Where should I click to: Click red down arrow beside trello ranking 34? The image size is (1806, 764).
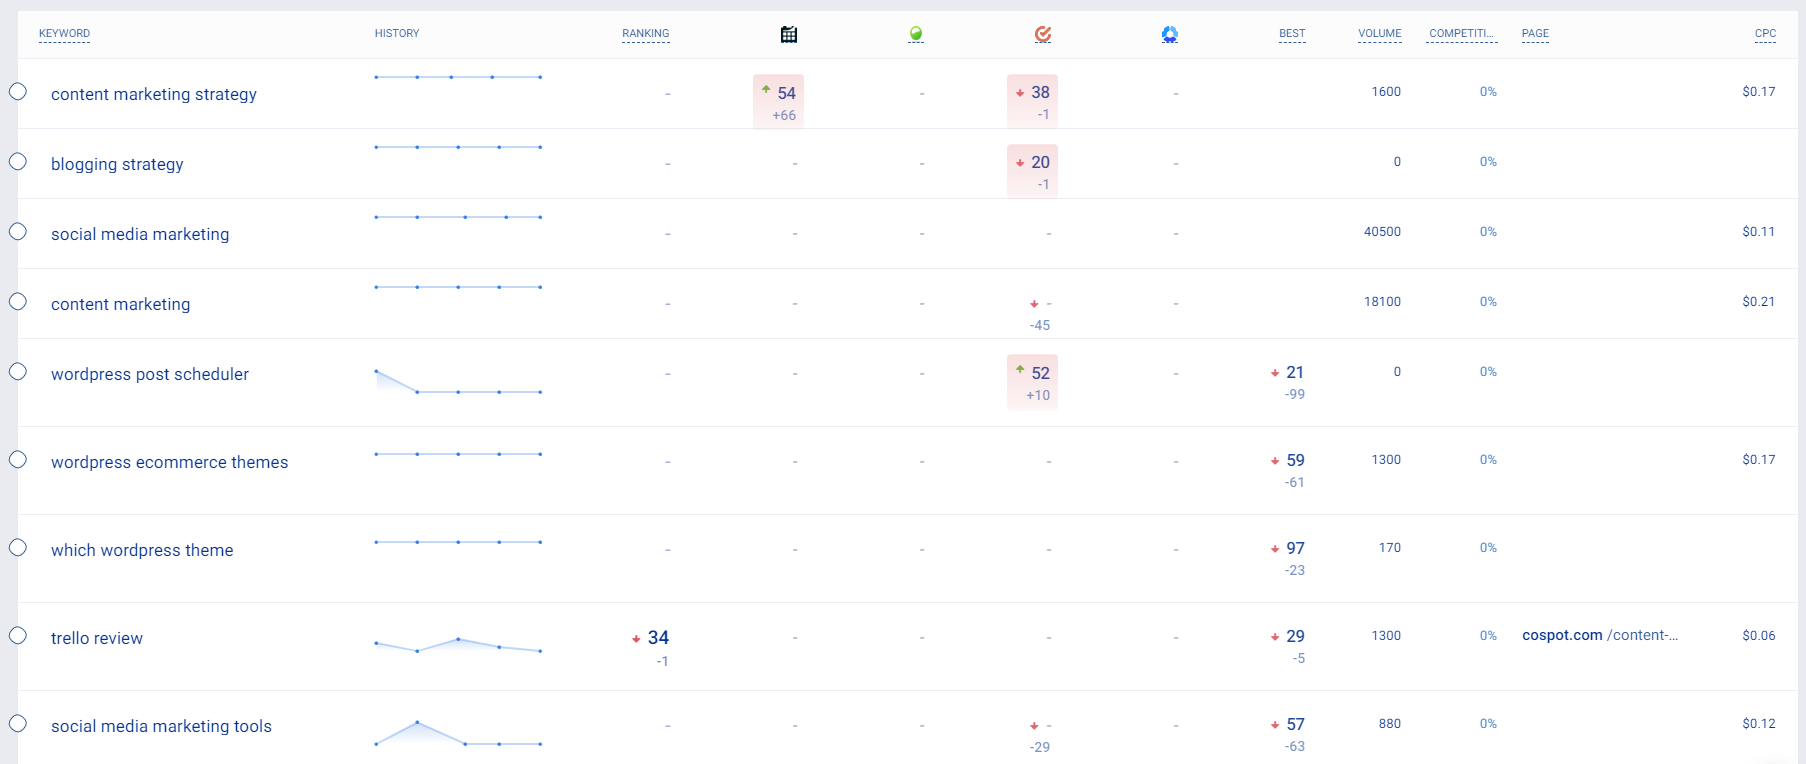636,639
